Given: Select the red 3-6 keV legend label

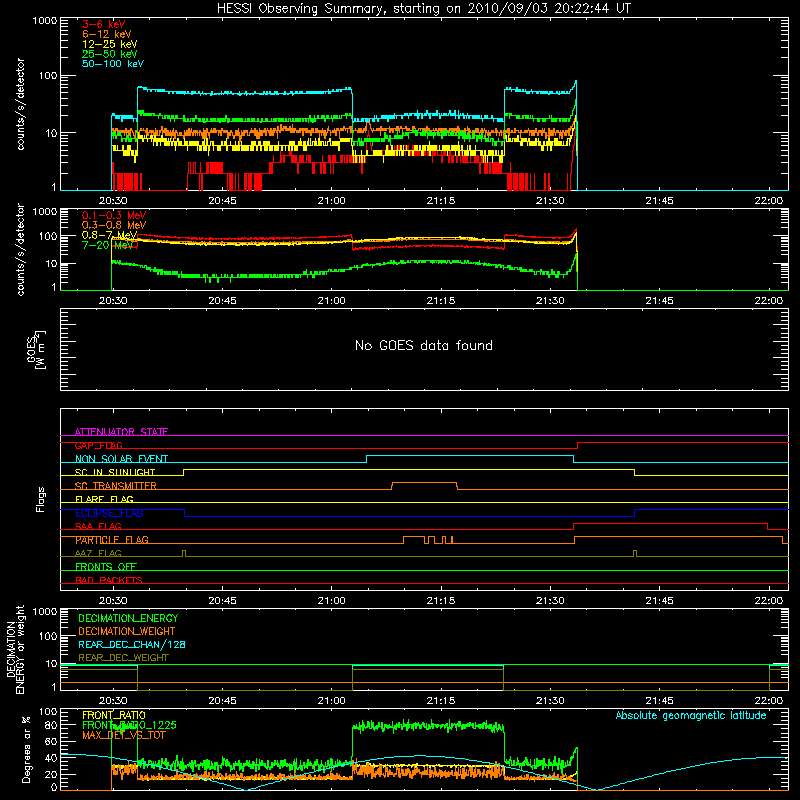Looking at the screenshot, I should (x=103, y=24).
